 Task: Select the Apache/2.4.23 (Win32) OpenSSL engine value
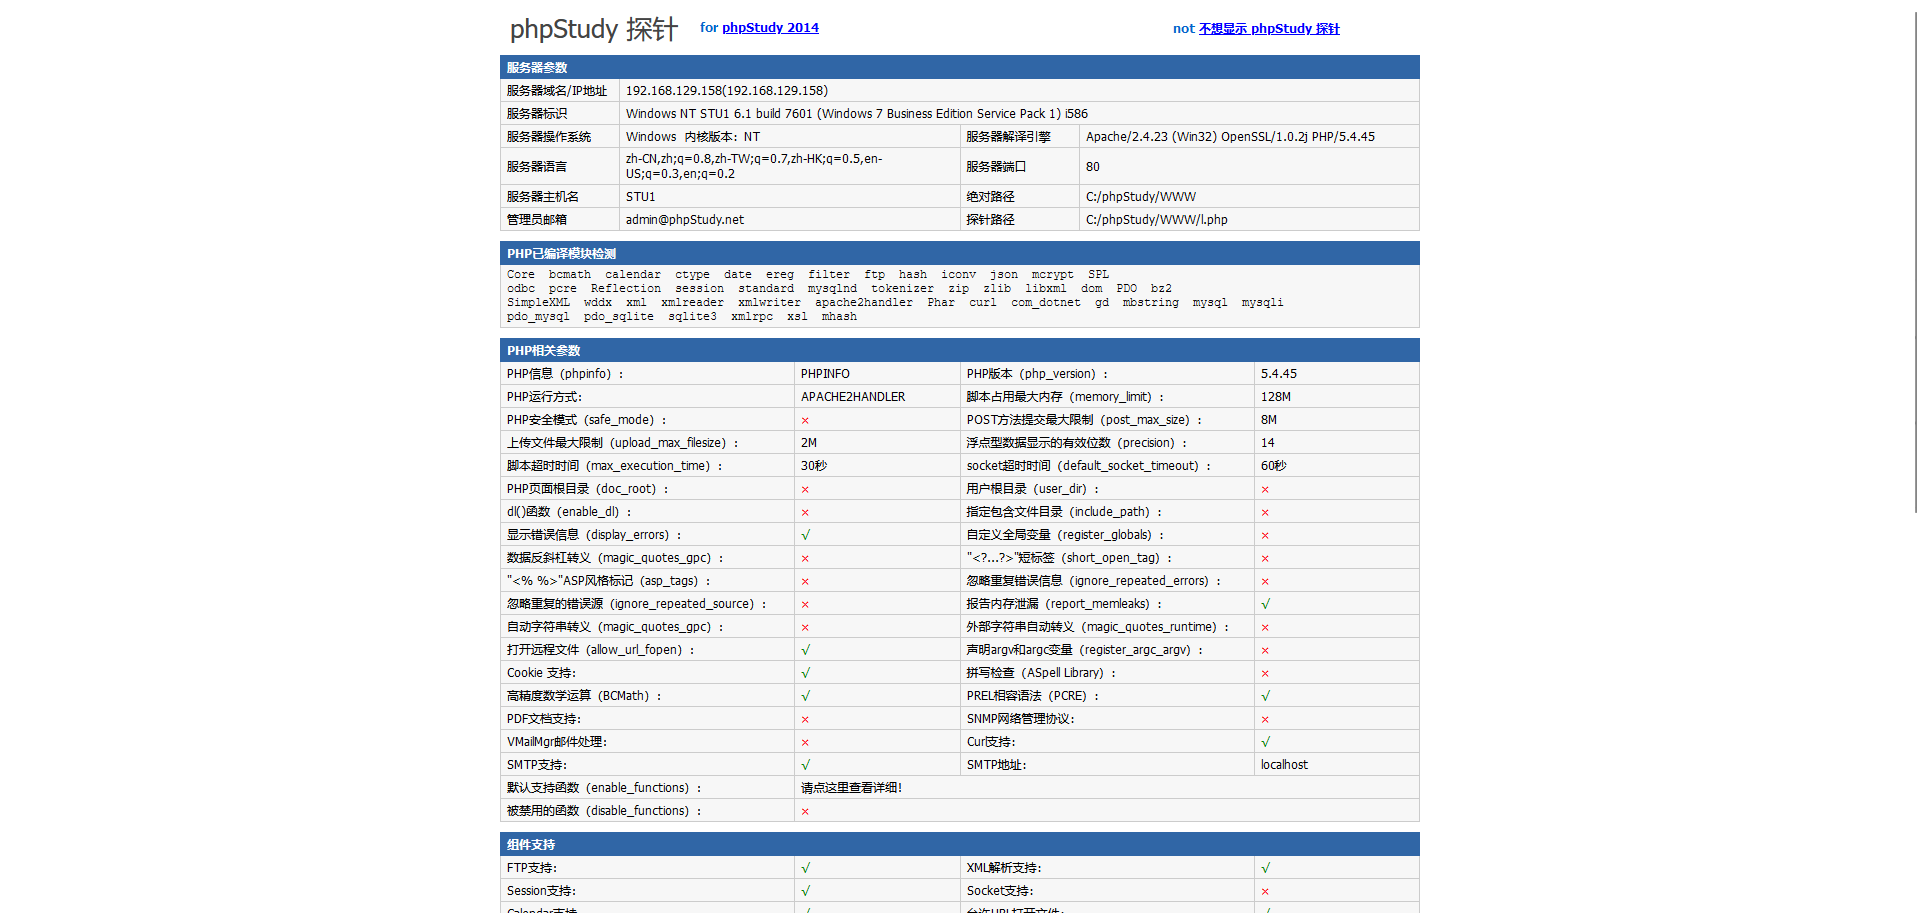(1230, 137)
